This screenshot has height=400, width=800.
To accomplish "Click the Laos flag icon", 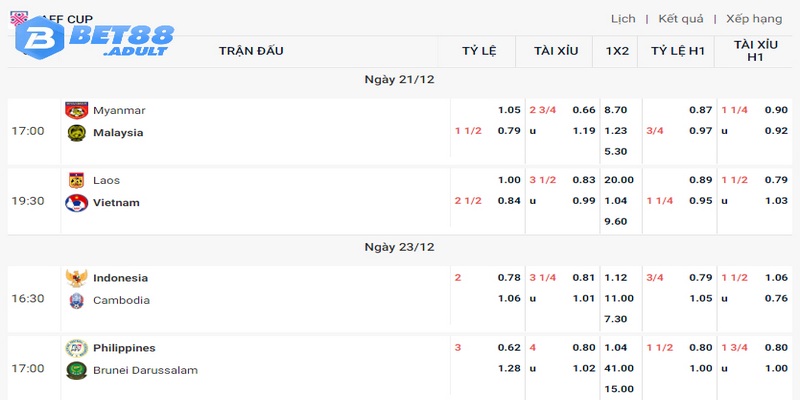I will (76, 180).
